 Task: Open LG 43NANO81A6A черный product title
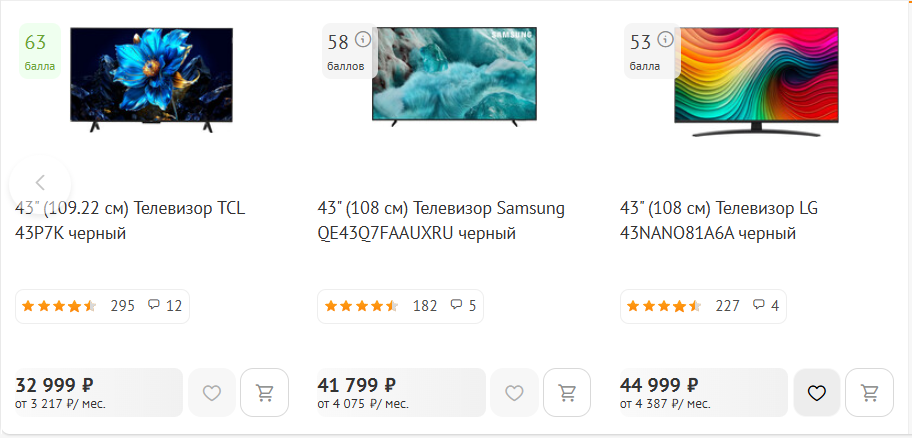718,221
